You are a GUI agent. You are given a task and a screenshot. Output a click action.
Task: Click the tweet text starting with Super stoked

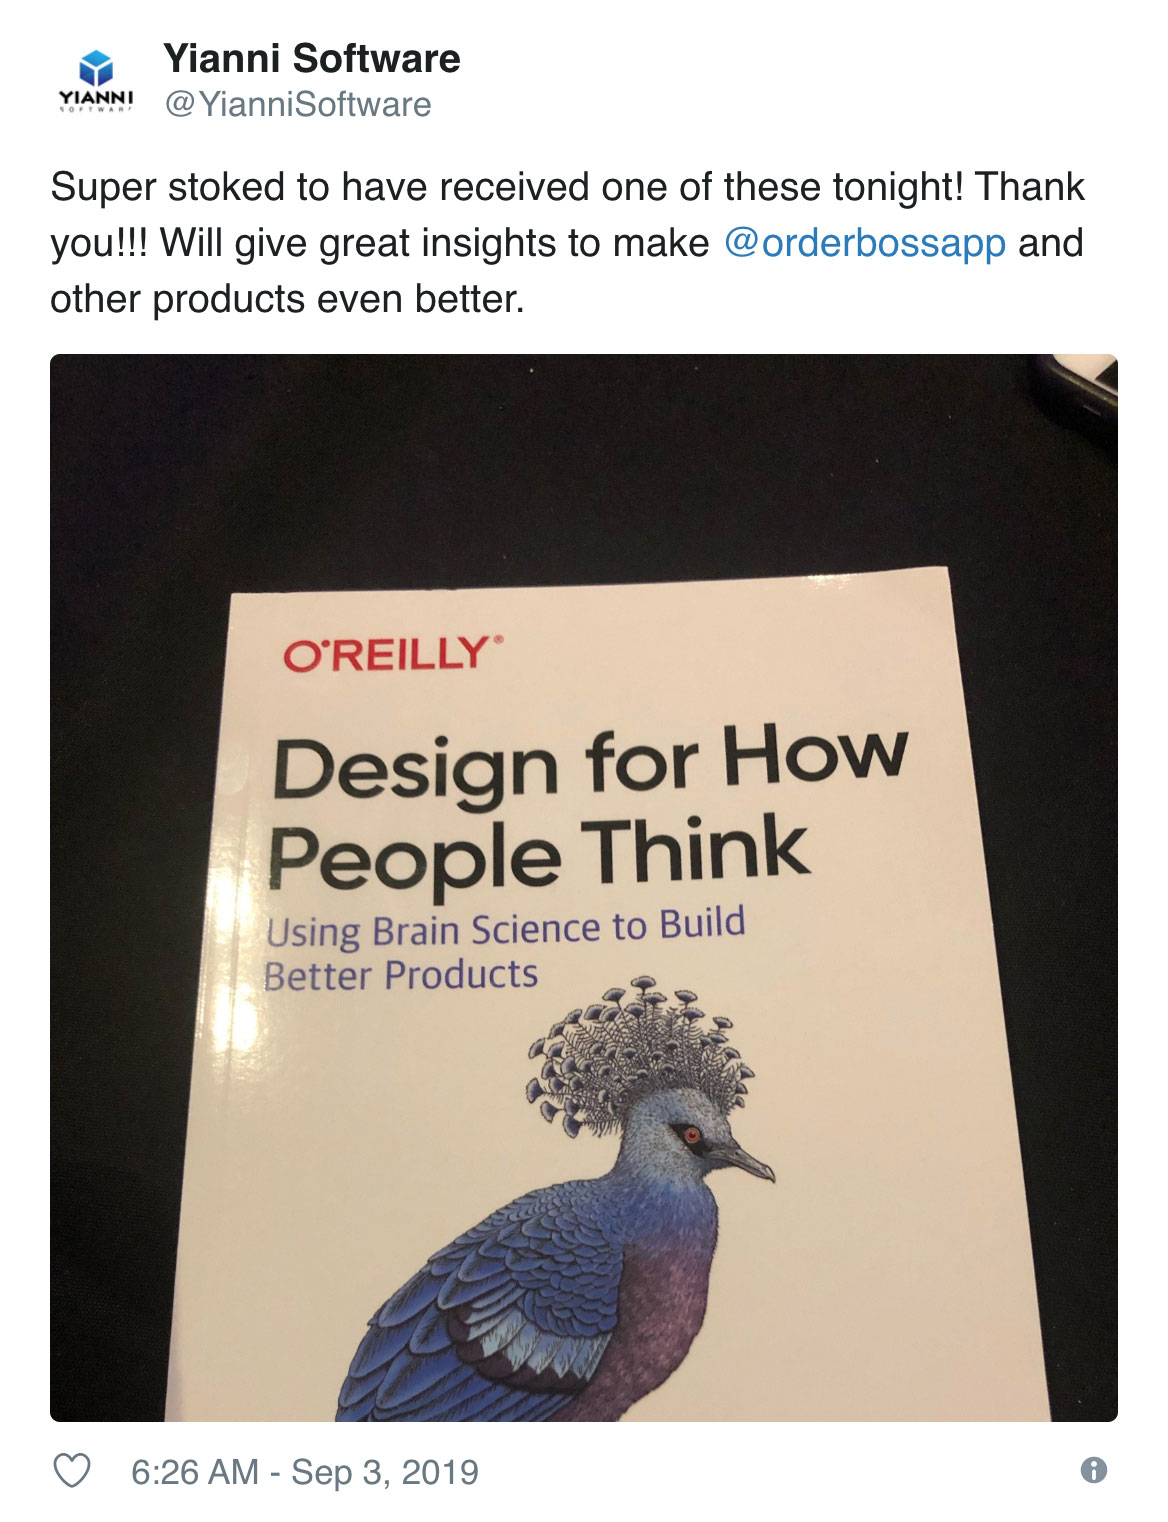(x=567, y=243)
